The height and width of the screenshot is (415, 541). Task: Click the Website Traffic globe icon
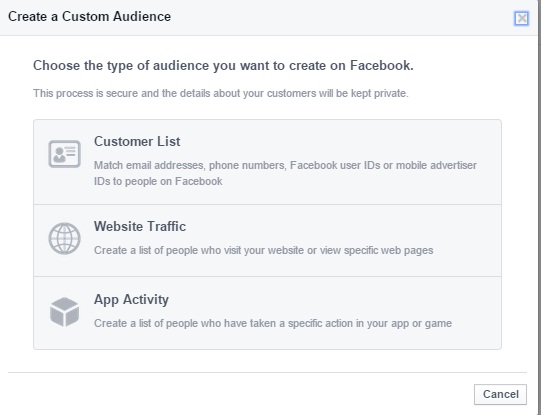65,238
